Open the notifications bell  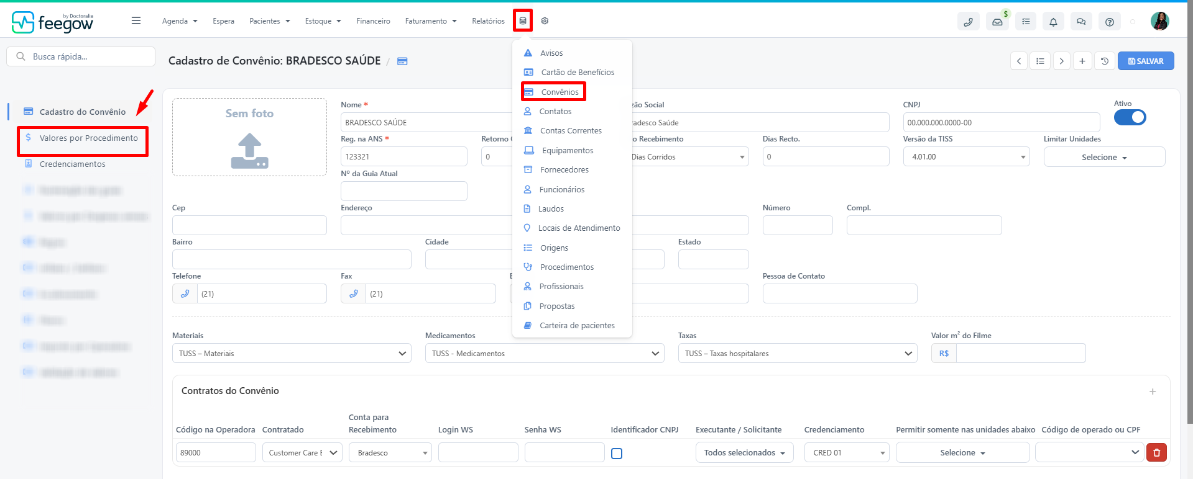(1053, 22)
